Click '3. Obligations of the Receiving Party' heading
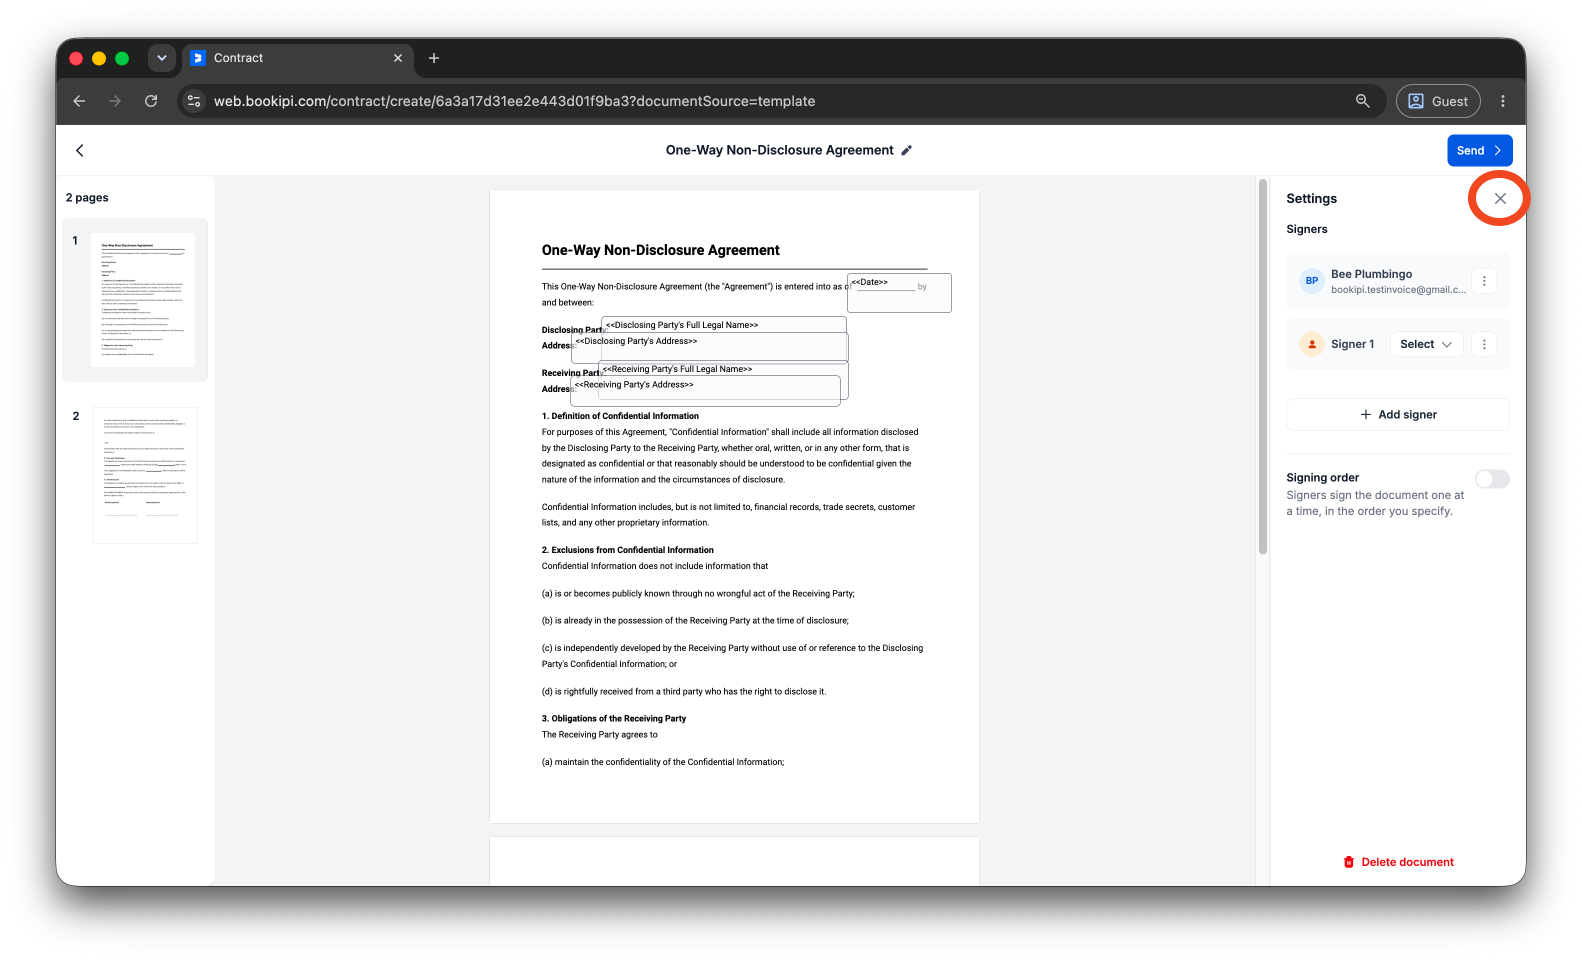Viewport: 1582px width, 960px height. tap(613, 718)
